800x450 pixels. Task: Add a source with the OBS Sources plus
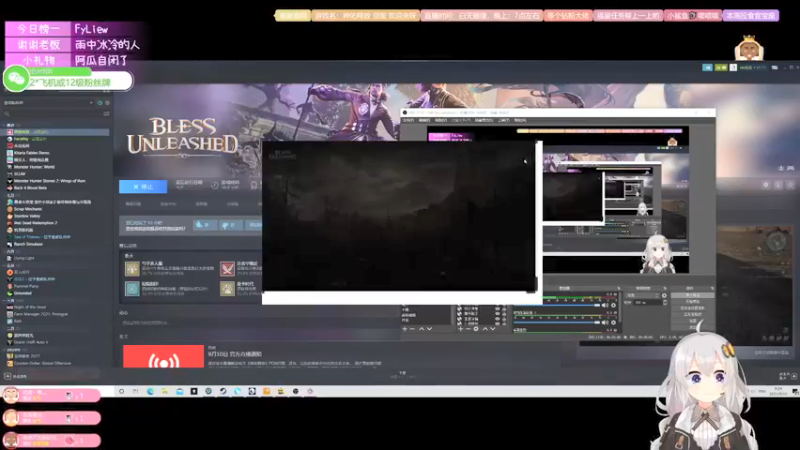(461, 329)
